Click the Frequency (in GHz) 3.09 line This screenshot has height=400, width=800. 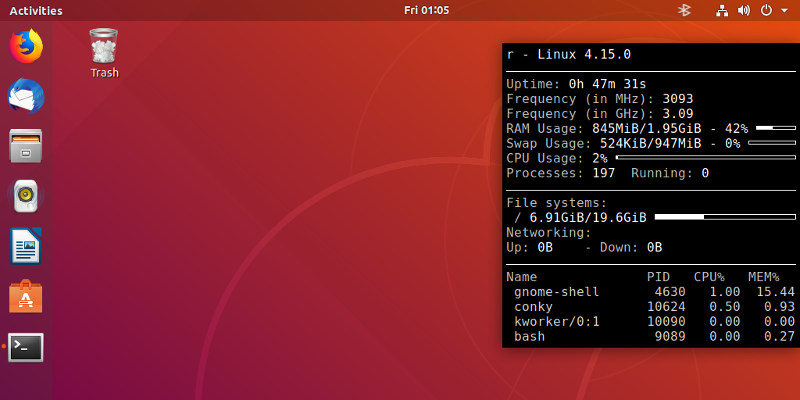coord(599,114)
